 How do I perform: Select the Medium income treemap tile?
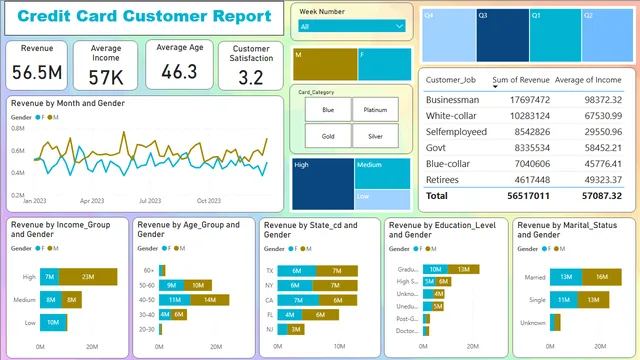point(382,173)
